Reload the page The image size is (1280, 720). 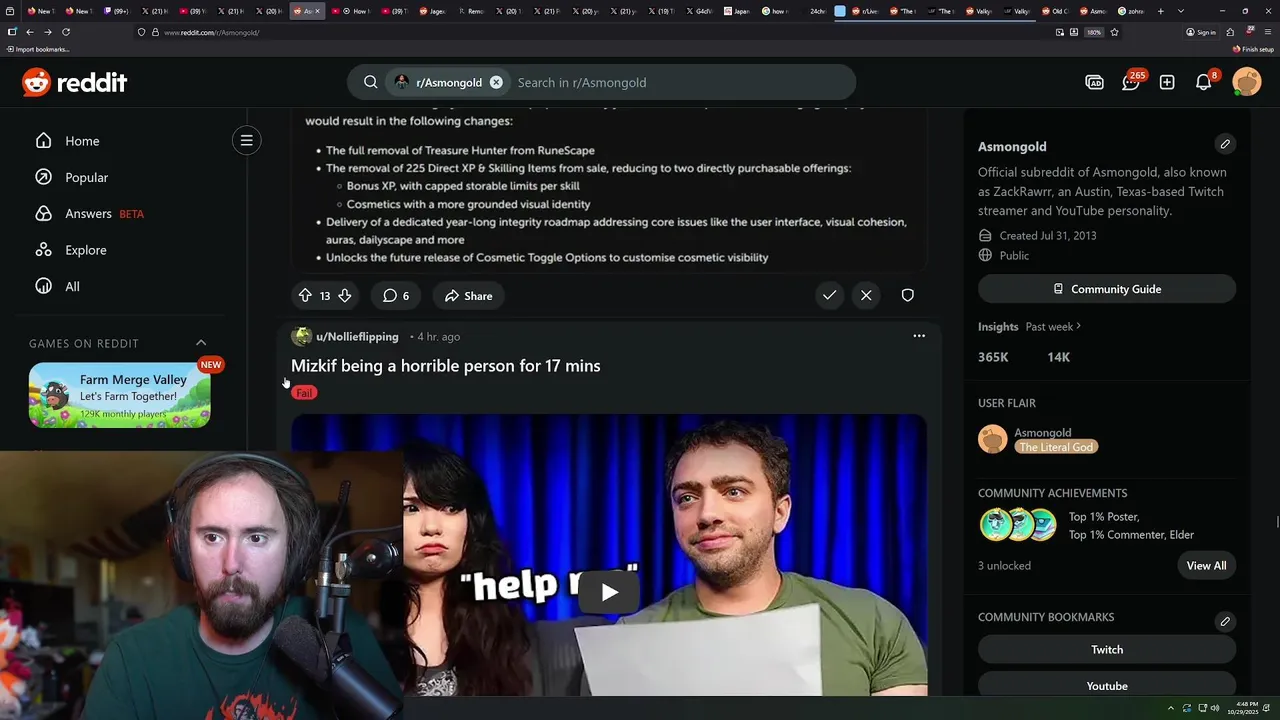pos(66,32)
